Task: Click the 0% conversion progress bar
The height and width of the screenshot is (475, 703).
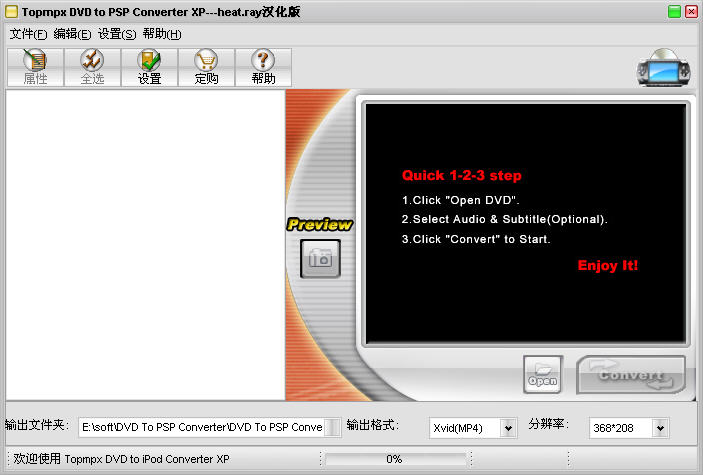Action: (x=395, y=459)
